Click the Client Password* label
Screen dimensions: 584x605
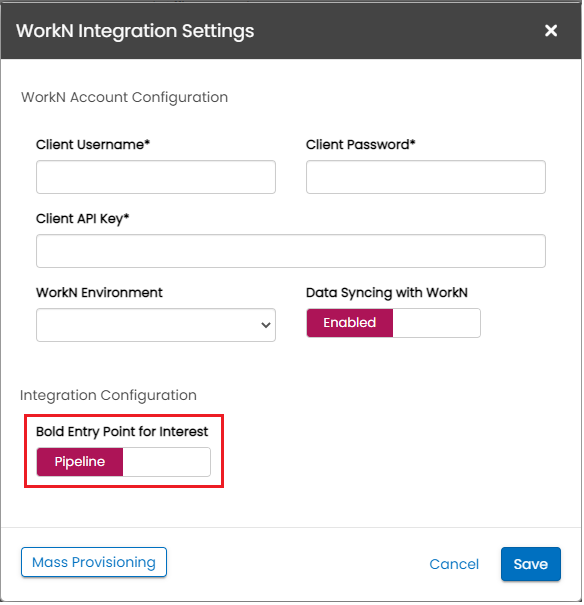(x=360, y=145)
